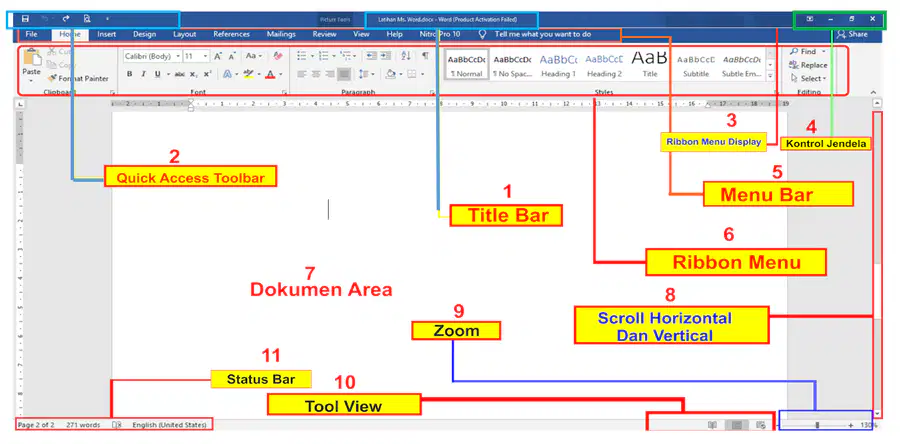Align text to the right
Image resolution: width=900 pixels, height=444 pixels.
(x=330, y=74)
